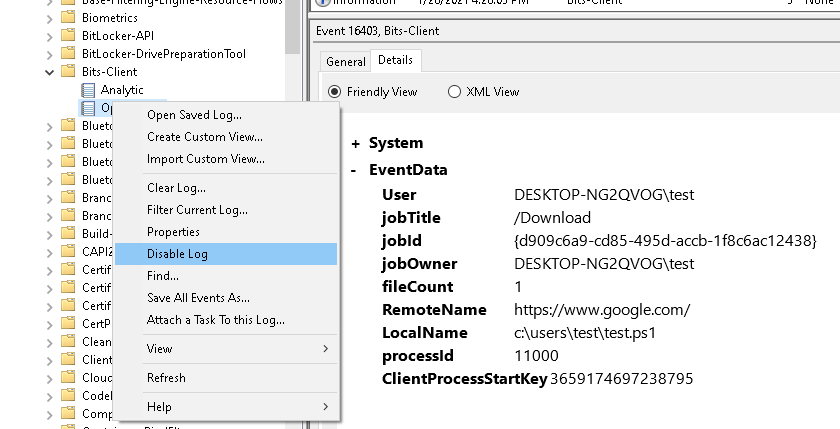Open the Analytic log icon

tap(88, 89)
